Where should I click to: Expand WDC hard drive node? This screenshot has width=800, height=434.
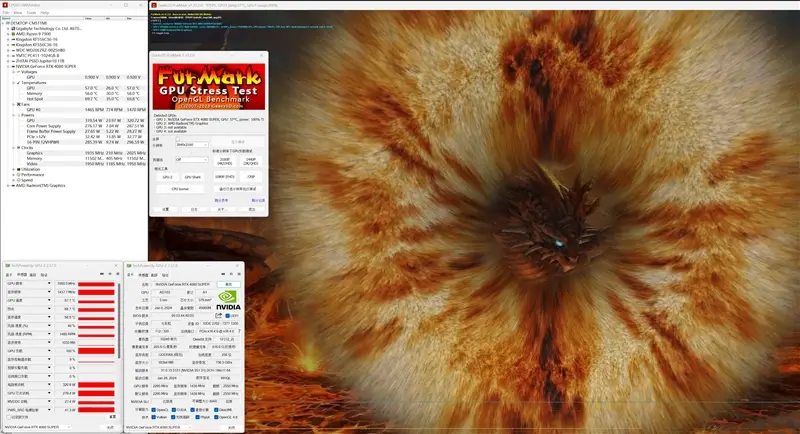tap(8, 50)
